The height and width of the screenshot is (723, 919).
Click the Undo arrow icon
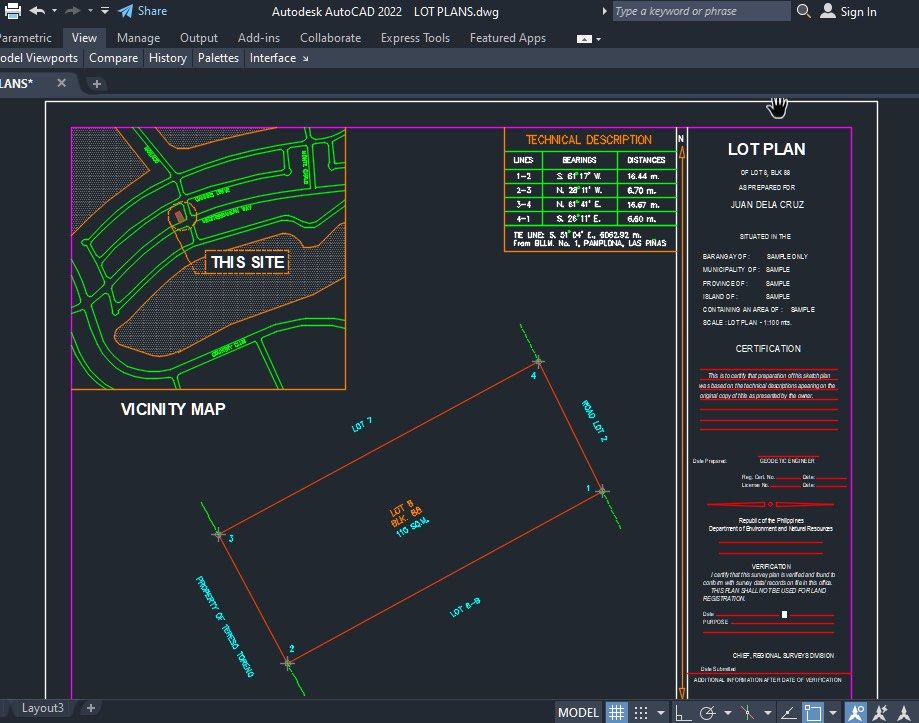click(37, 11)
